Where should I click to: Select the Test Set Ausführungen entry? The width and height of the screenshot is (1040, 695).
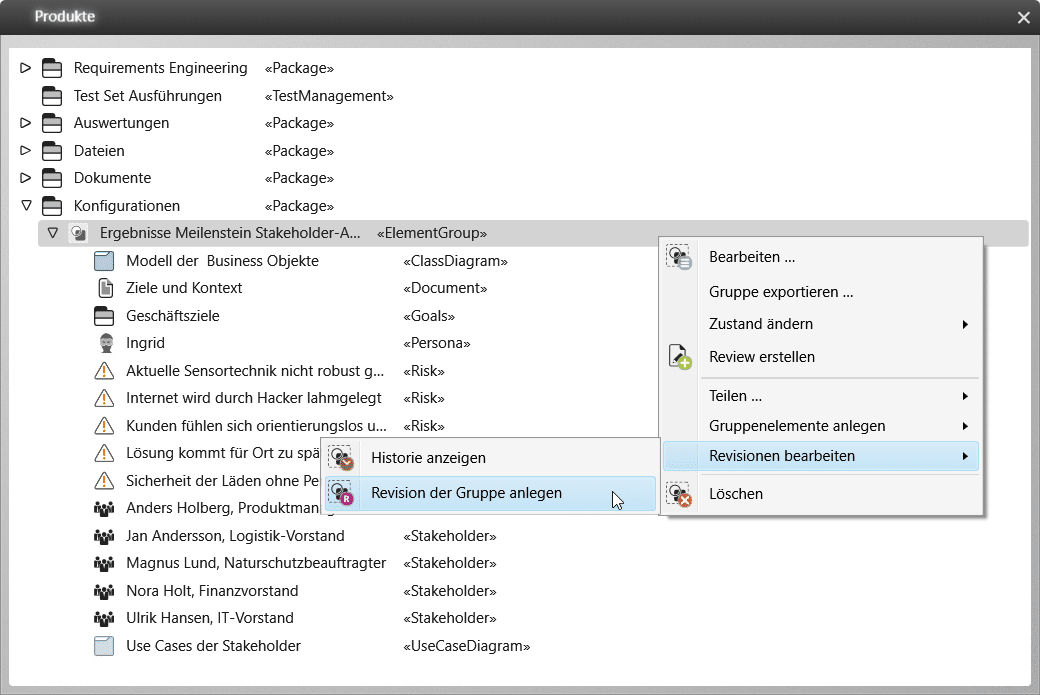pyautogui.click(x=147, y=96)
